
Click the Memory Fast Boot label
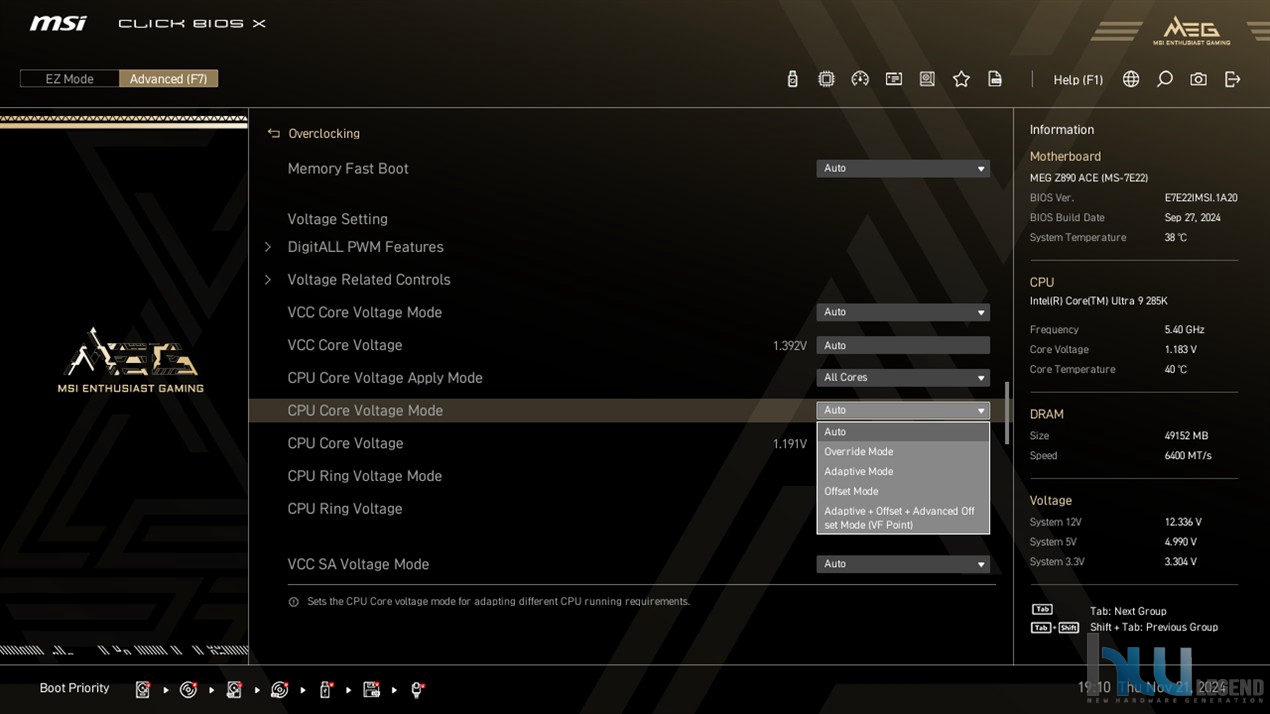click(x=348, y=169)
